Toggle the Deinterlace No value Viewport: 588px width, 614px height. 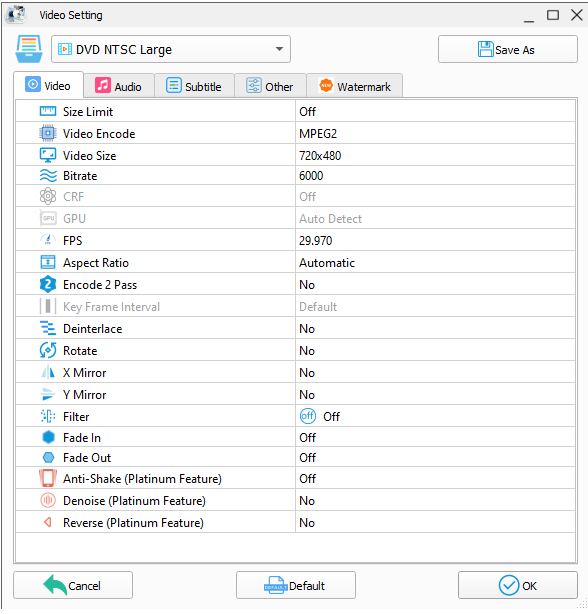[x=435, y=329]
